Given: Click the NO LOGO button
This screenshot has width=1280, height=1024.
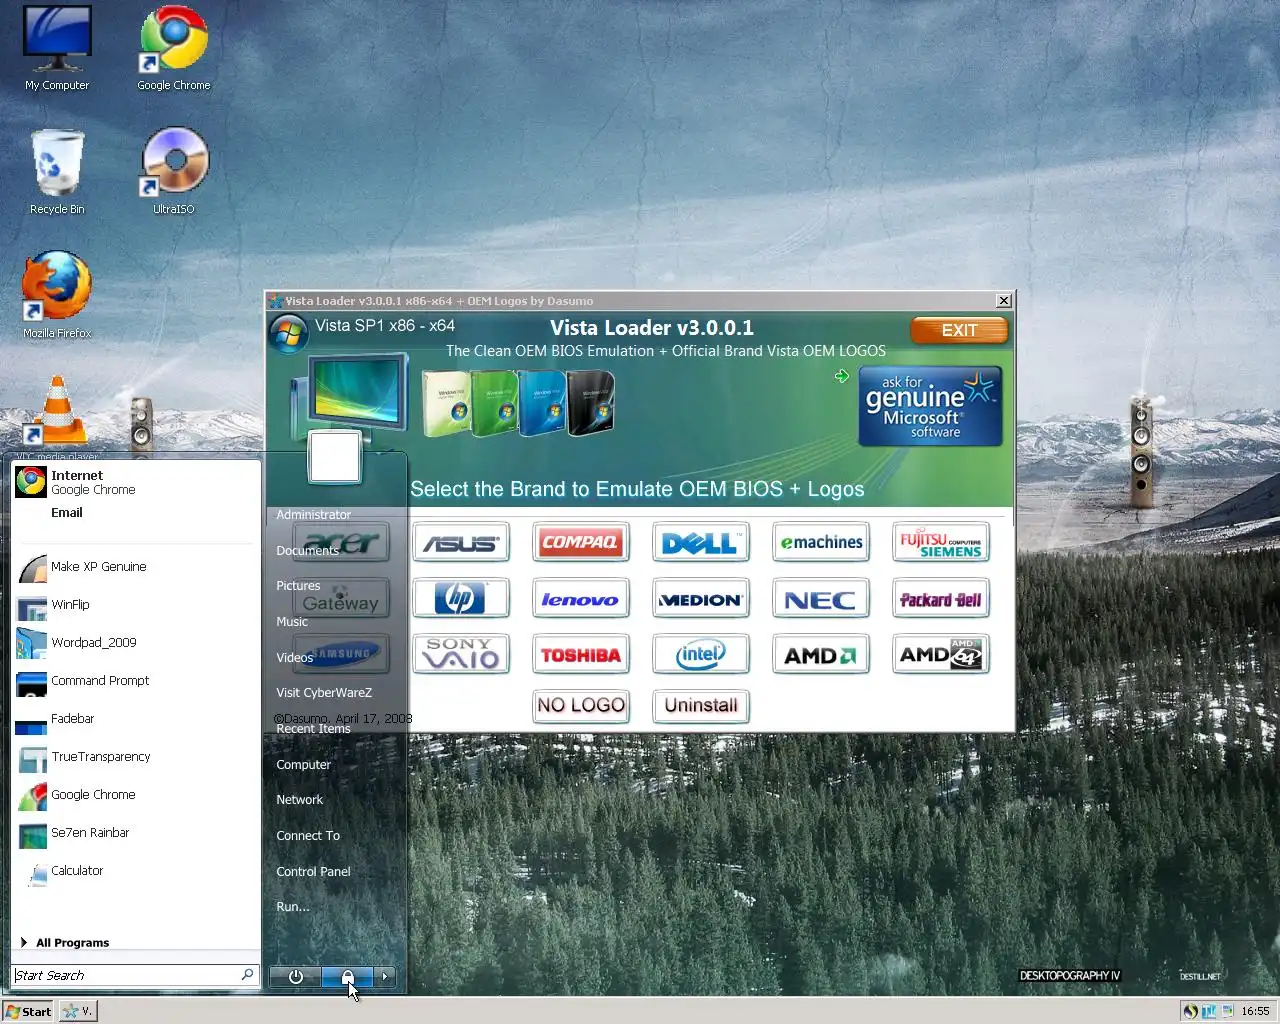Looking at the screenshot, I should (580, 706).
